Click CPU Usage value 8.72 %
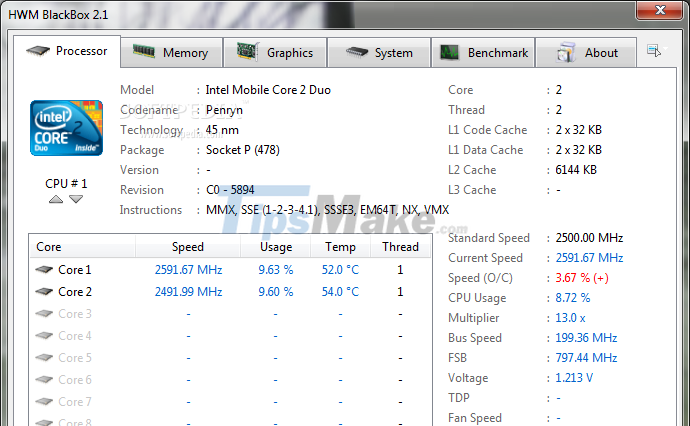This screenshot has width=690, height=426. [x=573, y=298]
